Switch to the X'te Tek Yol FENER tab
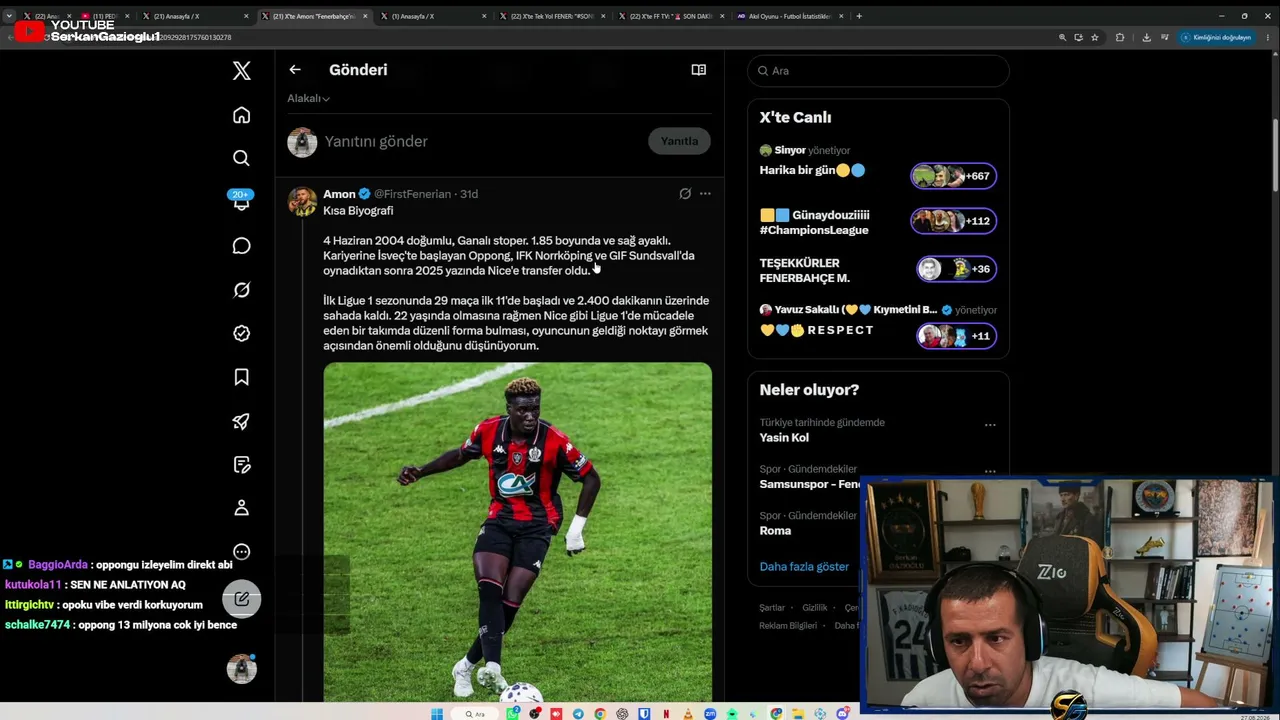This screenshot has height=720, width=1280. (x=551, y=16)
